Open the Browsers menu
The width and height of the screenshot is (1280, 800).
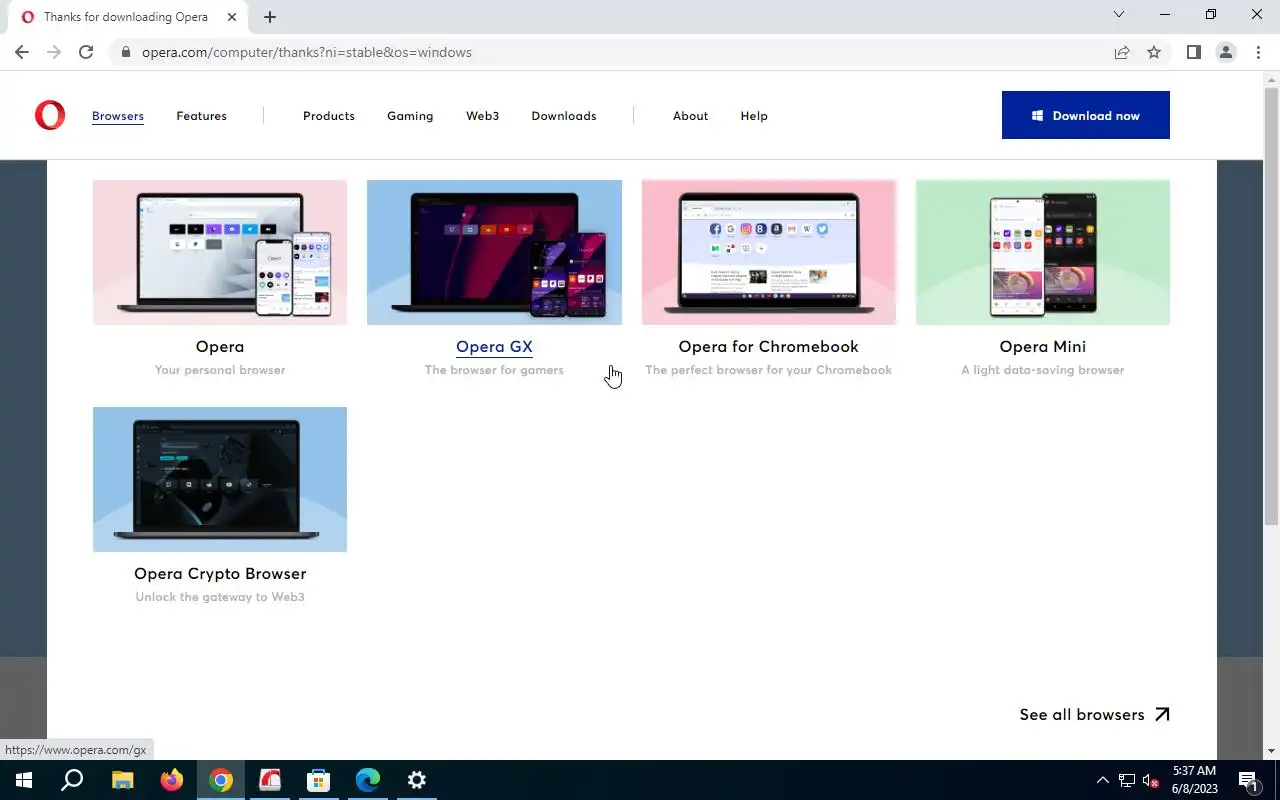tap(118, 116)
